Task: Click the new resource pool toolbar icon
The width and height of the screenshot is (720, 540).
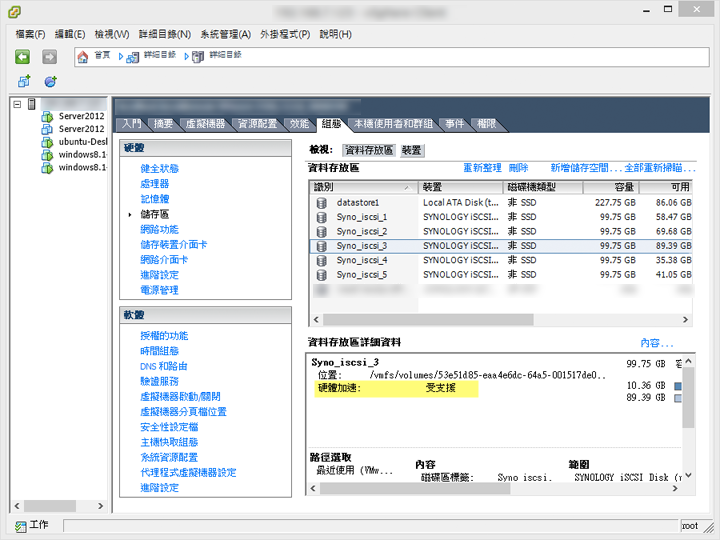Action: pyautogui.click(x=51, y=82)
